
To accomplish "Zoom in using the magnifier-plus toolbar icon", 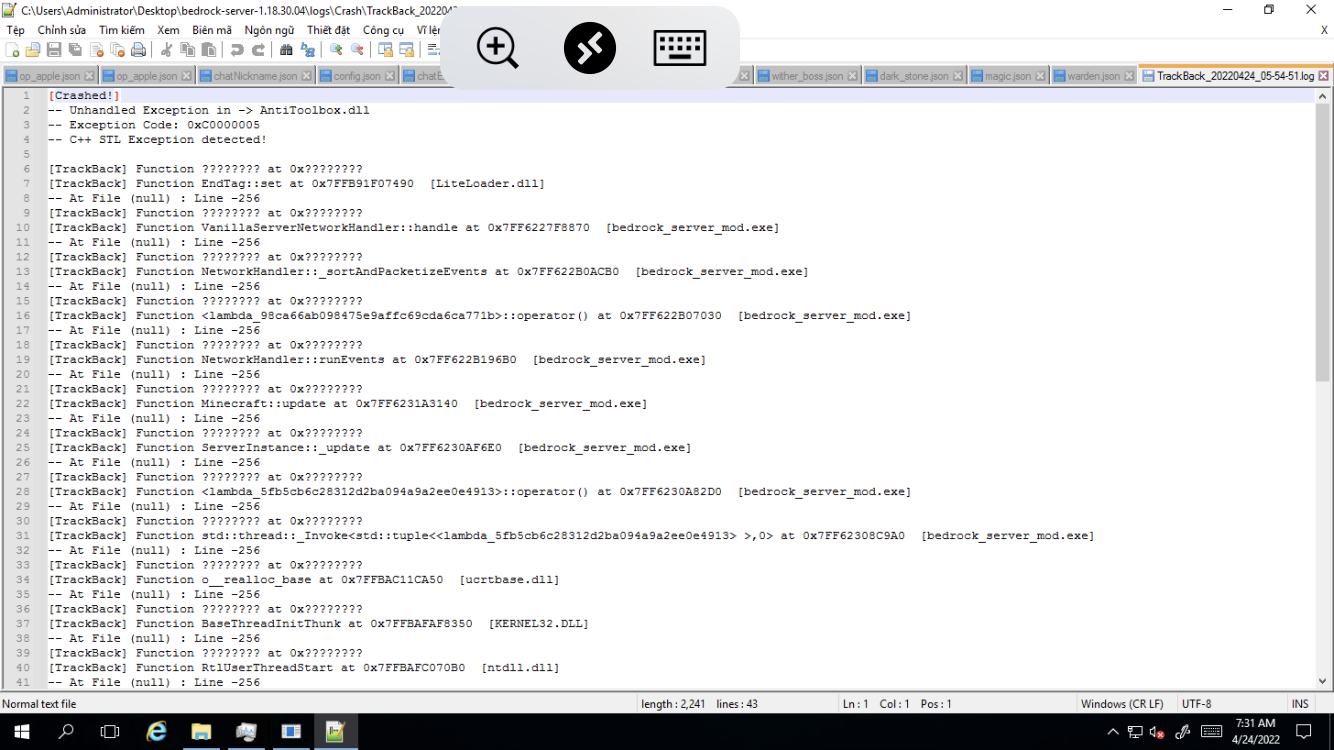I will pos(338,51).
